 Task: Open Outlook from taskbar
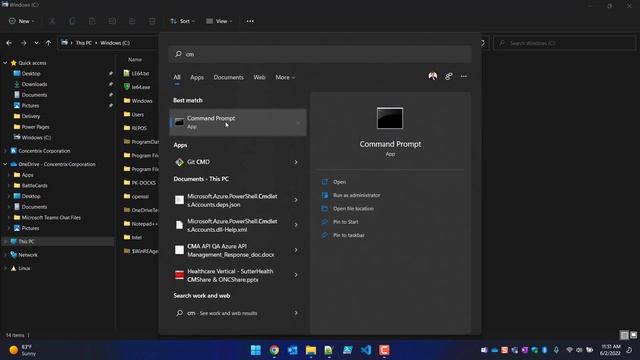point(293,350)
